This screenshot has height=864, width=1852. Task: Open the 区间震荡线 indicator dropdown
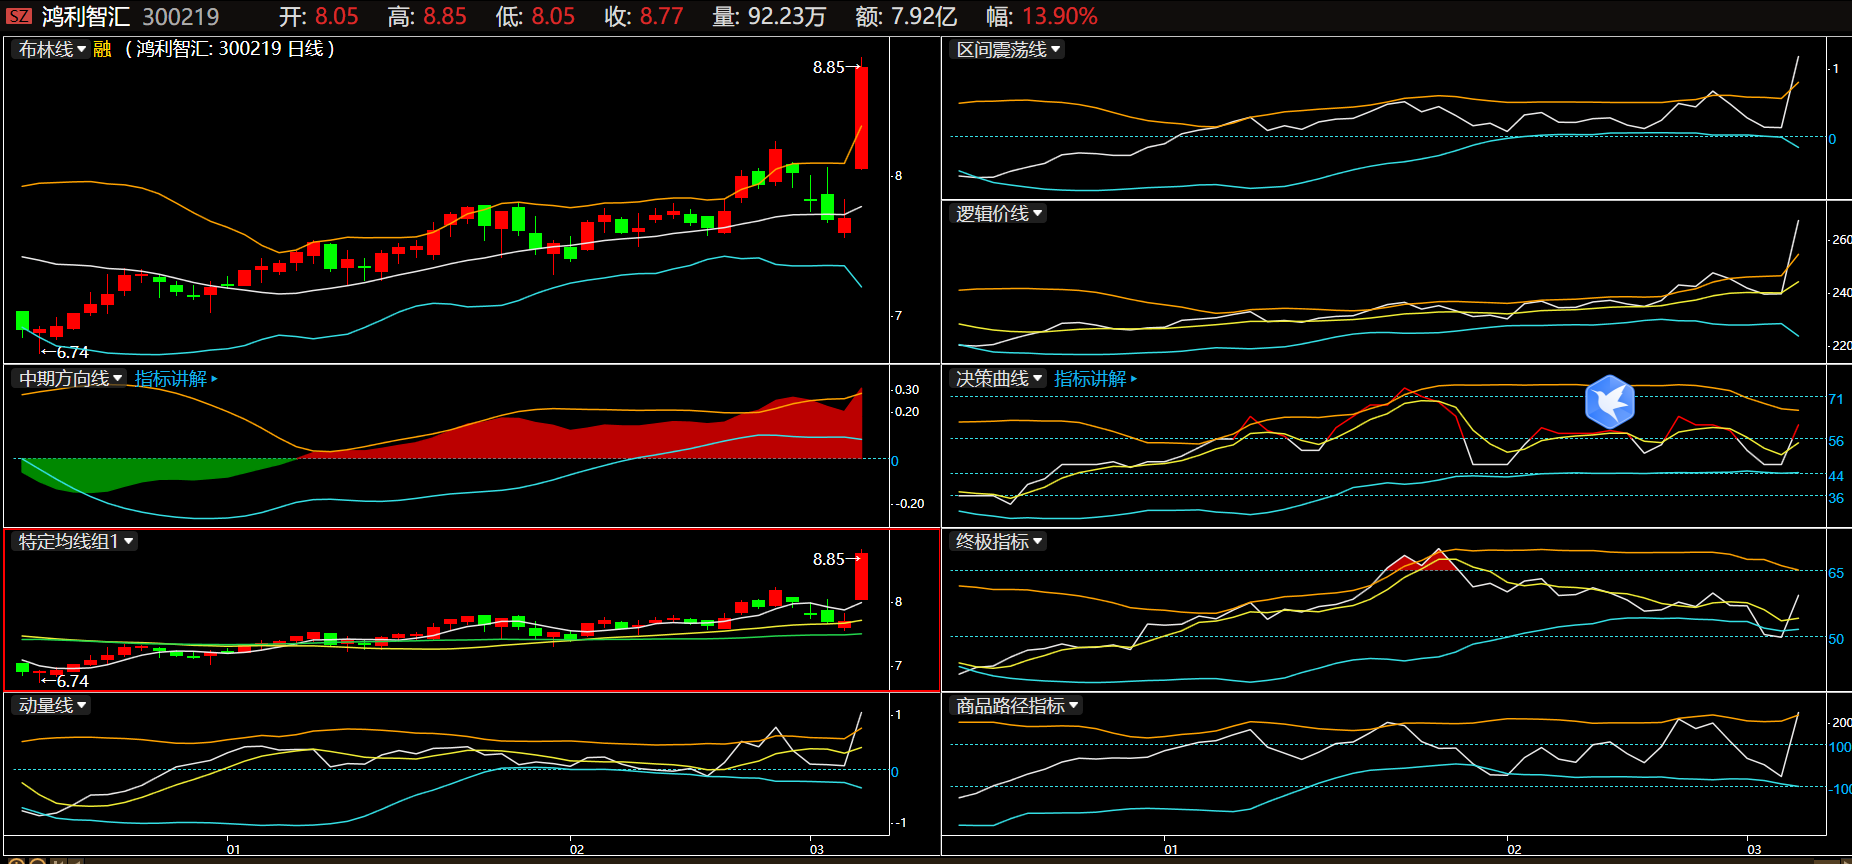tap(1008, 50)
